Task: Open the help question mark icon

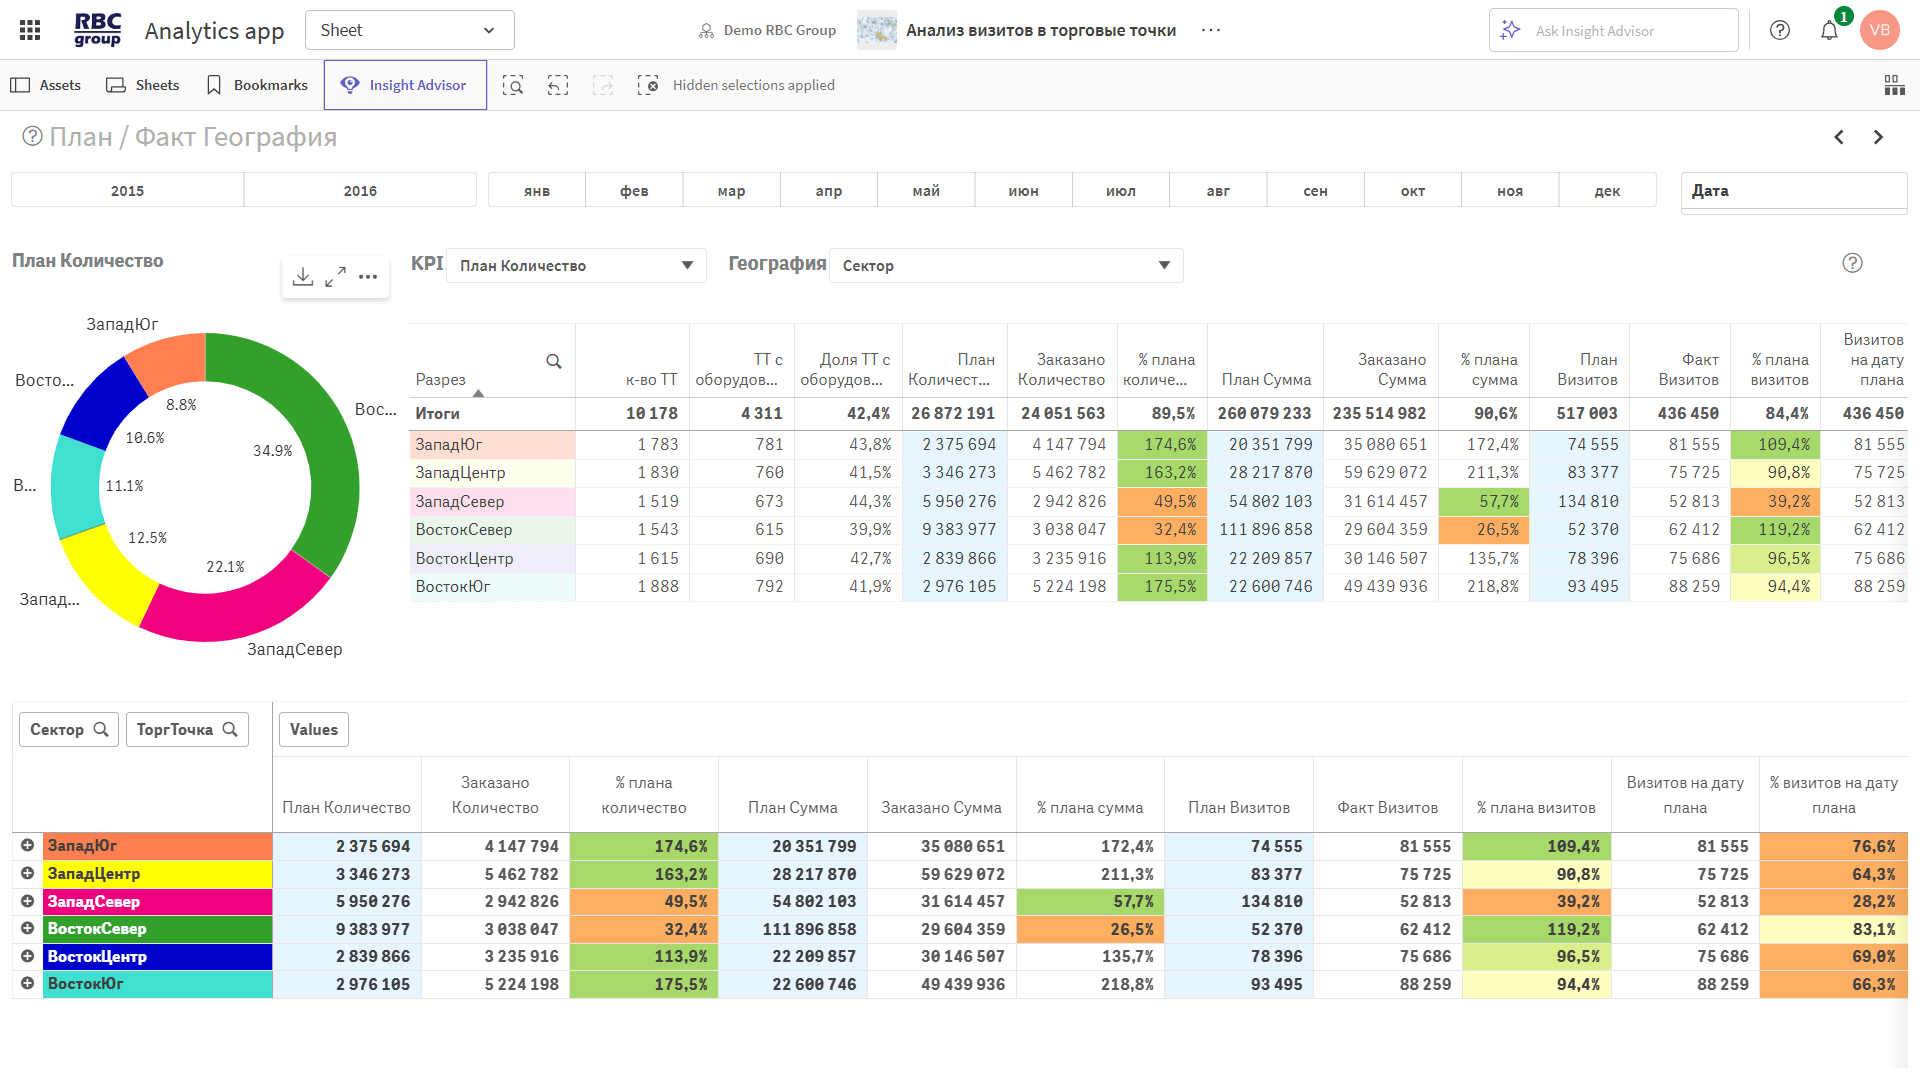Action: [x=1780, y=30]
